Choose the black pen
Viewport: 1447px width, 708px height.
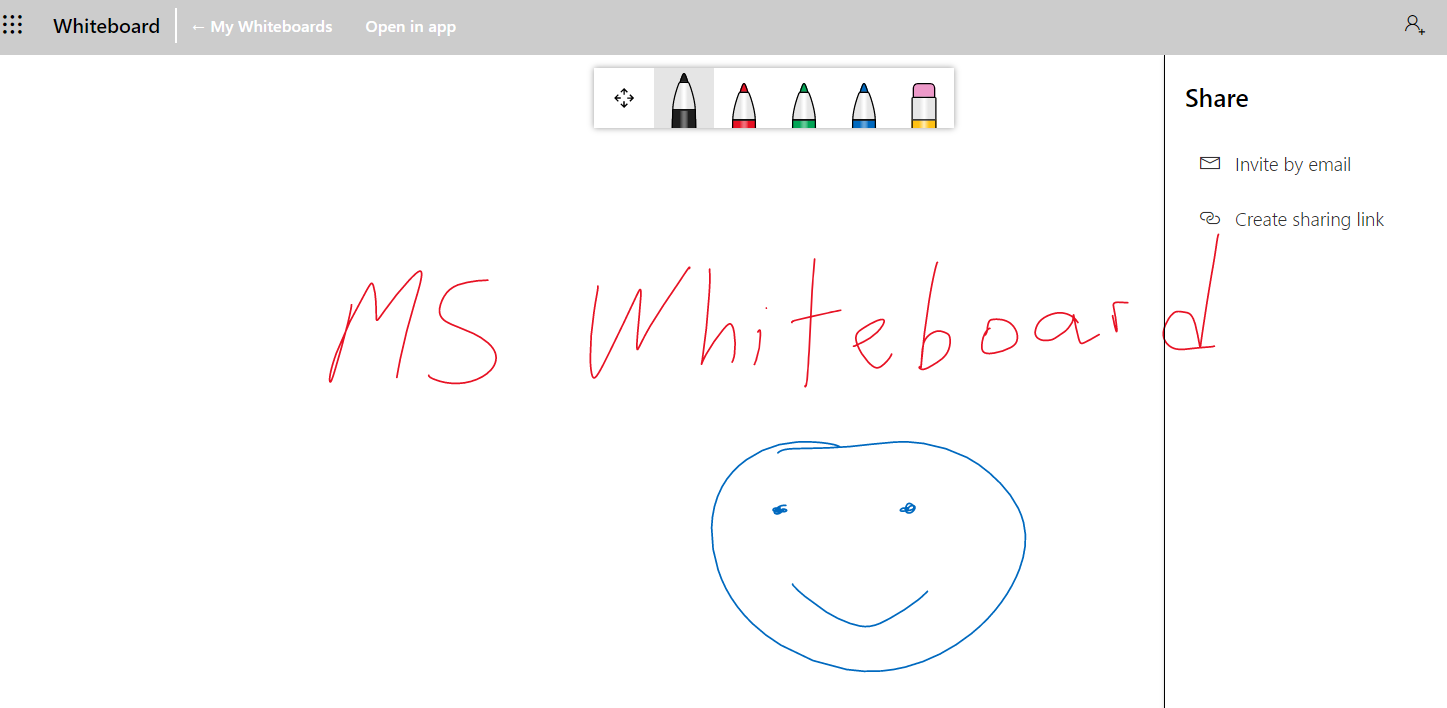684,98
